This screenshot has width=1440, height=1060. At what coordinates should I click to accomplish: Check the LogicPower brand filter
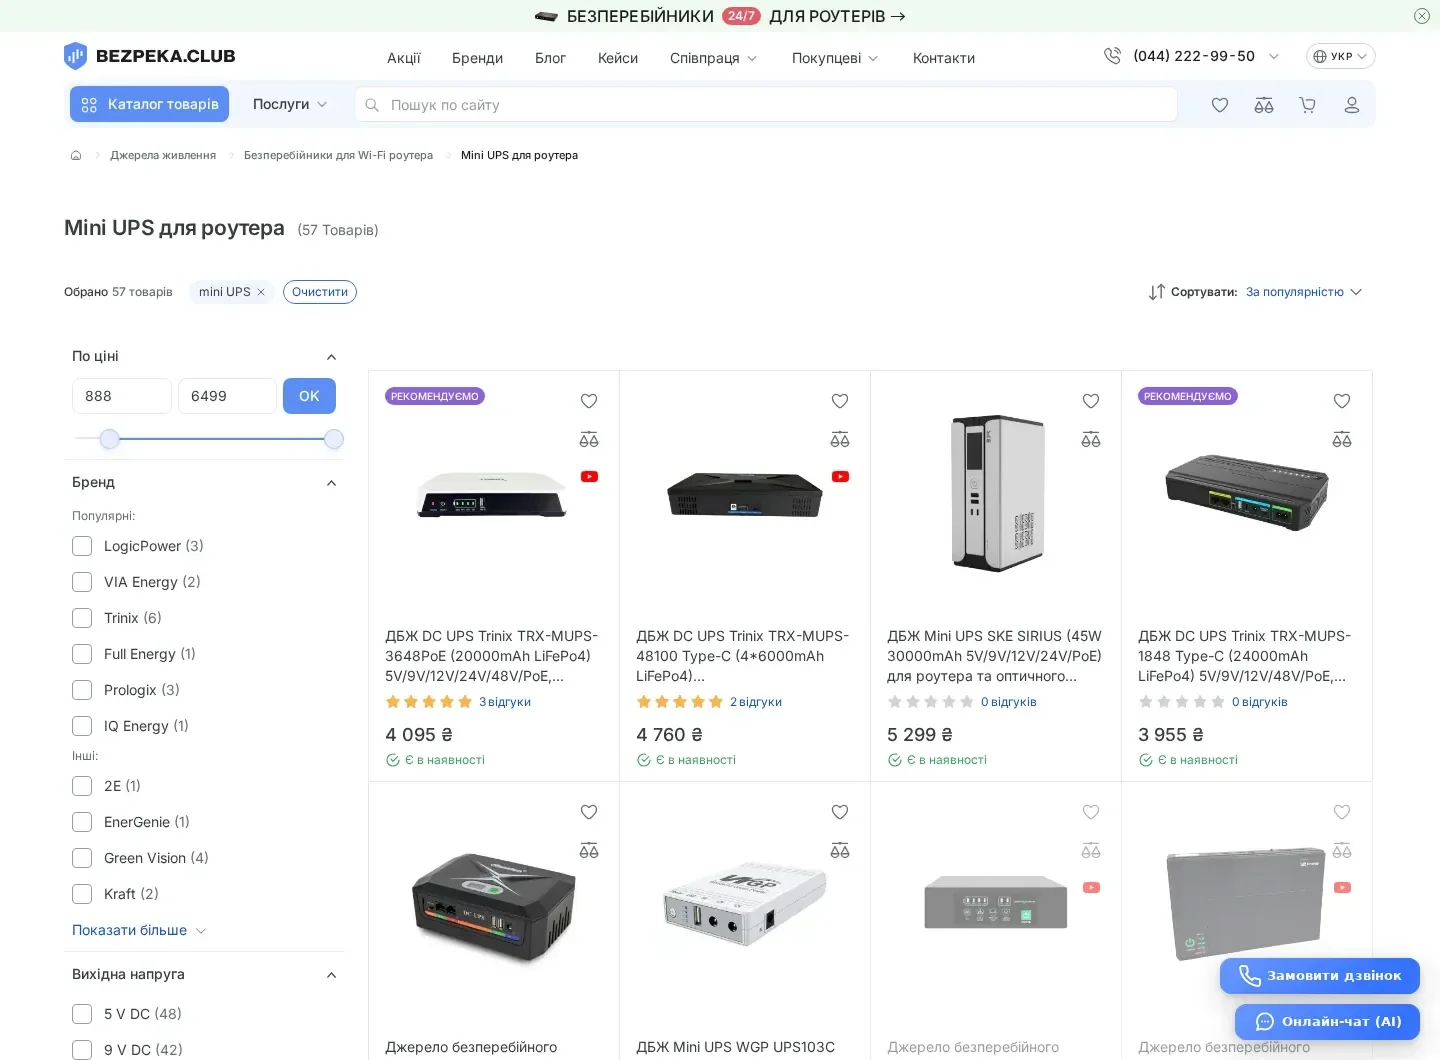click(82, 546)
